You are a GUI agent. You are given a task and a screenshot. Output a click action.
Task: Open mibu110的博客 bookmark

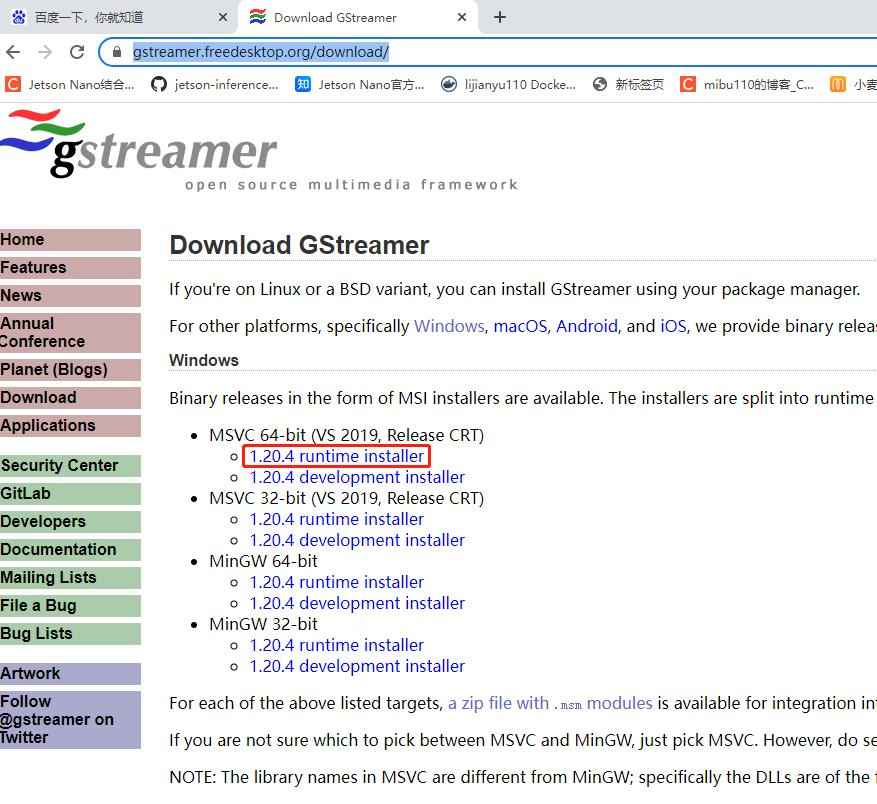747,84
